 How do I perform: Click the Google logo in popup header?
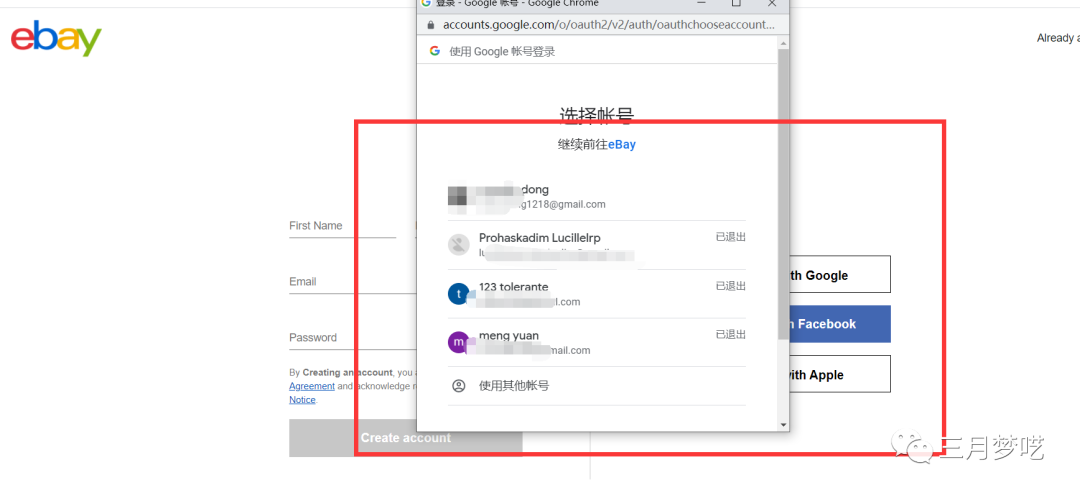tap(435, 51)
